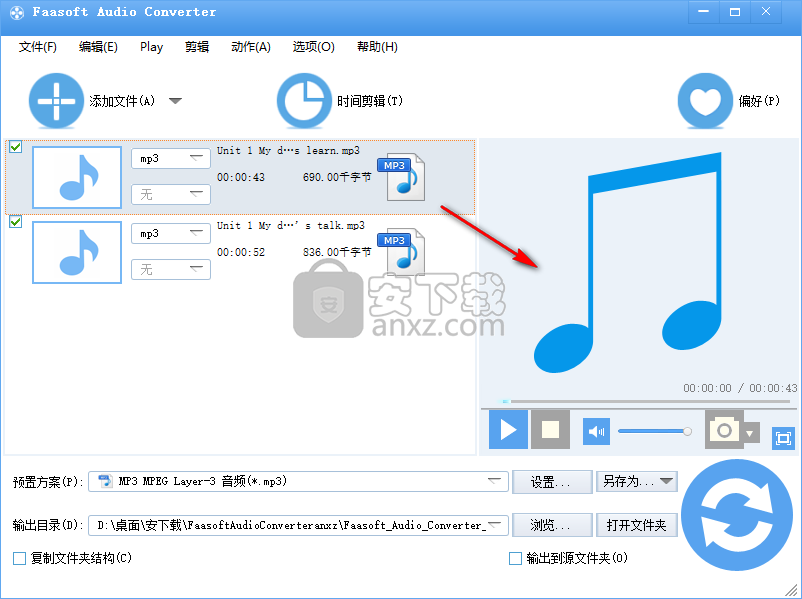Click the preview time 00:00:00 / 00:00:43

[740, 388]
